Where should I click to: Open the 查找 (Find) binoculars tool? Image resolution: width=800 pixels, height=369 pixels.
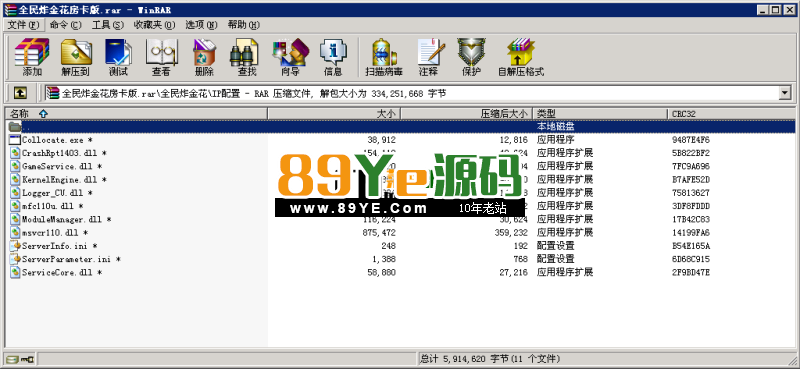(x=247, y=57)
